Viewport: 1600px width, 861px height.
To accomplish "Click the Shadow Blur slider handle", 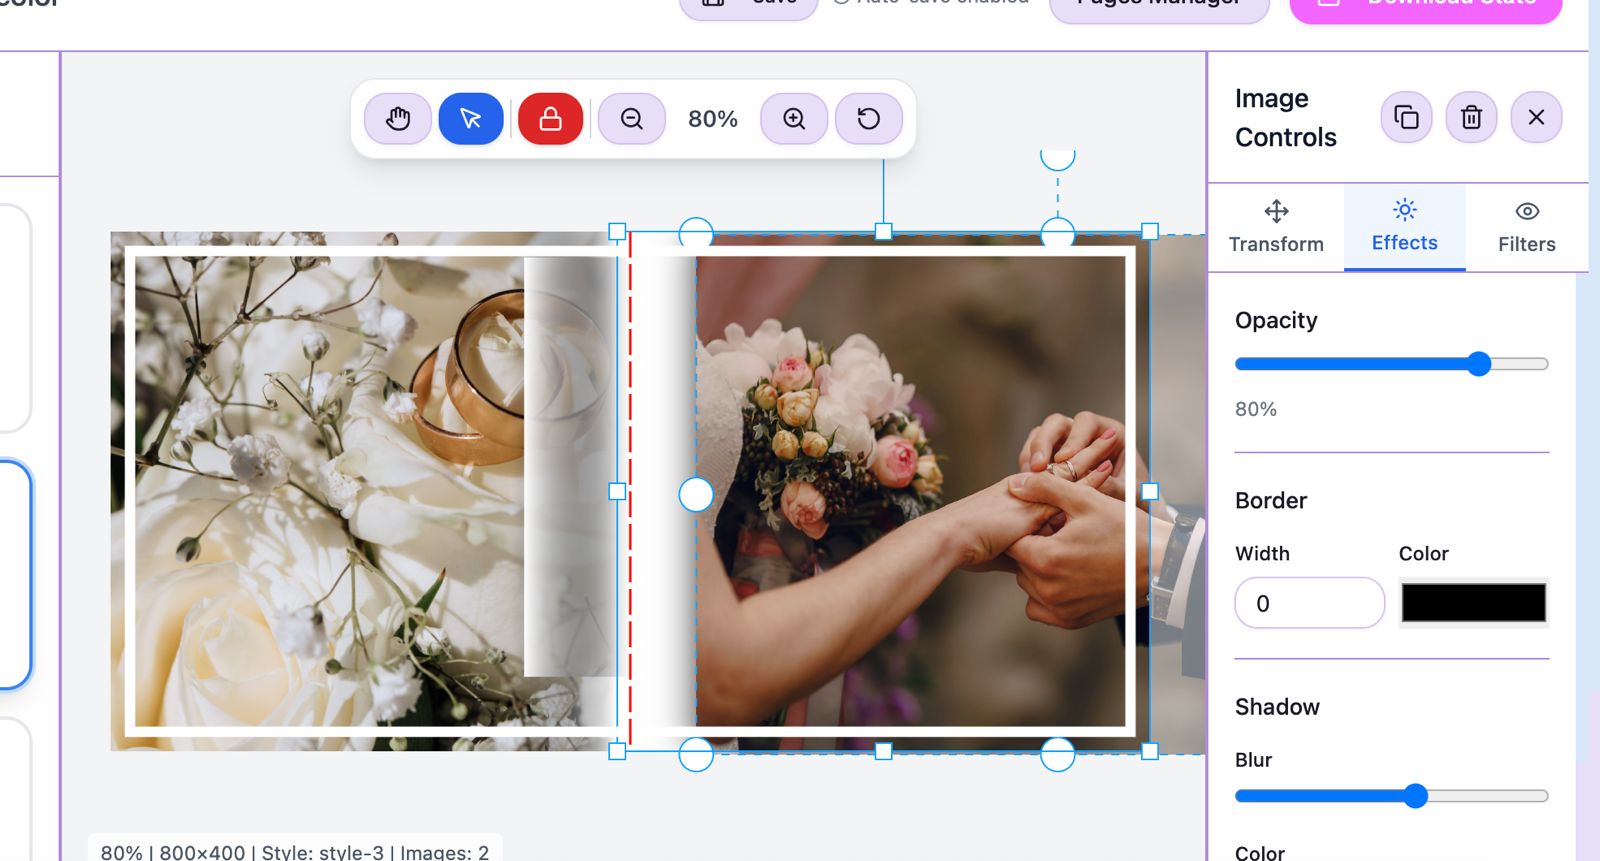I will [1415, 796].
